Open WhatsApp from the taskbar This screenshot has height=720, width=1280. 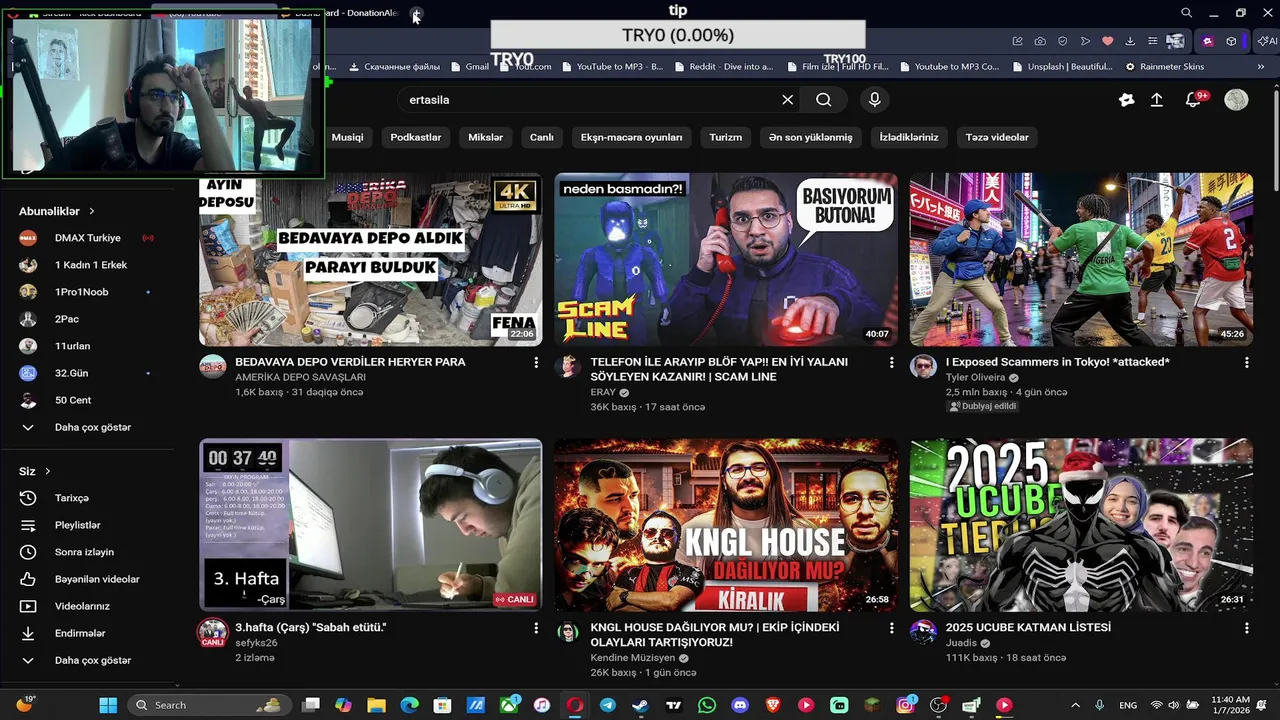(x=707, y=705)
